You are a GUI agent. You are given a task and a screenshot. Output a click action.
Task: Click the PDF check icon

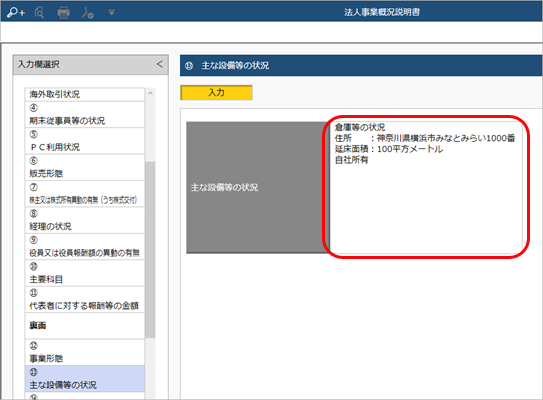point(87,13)
